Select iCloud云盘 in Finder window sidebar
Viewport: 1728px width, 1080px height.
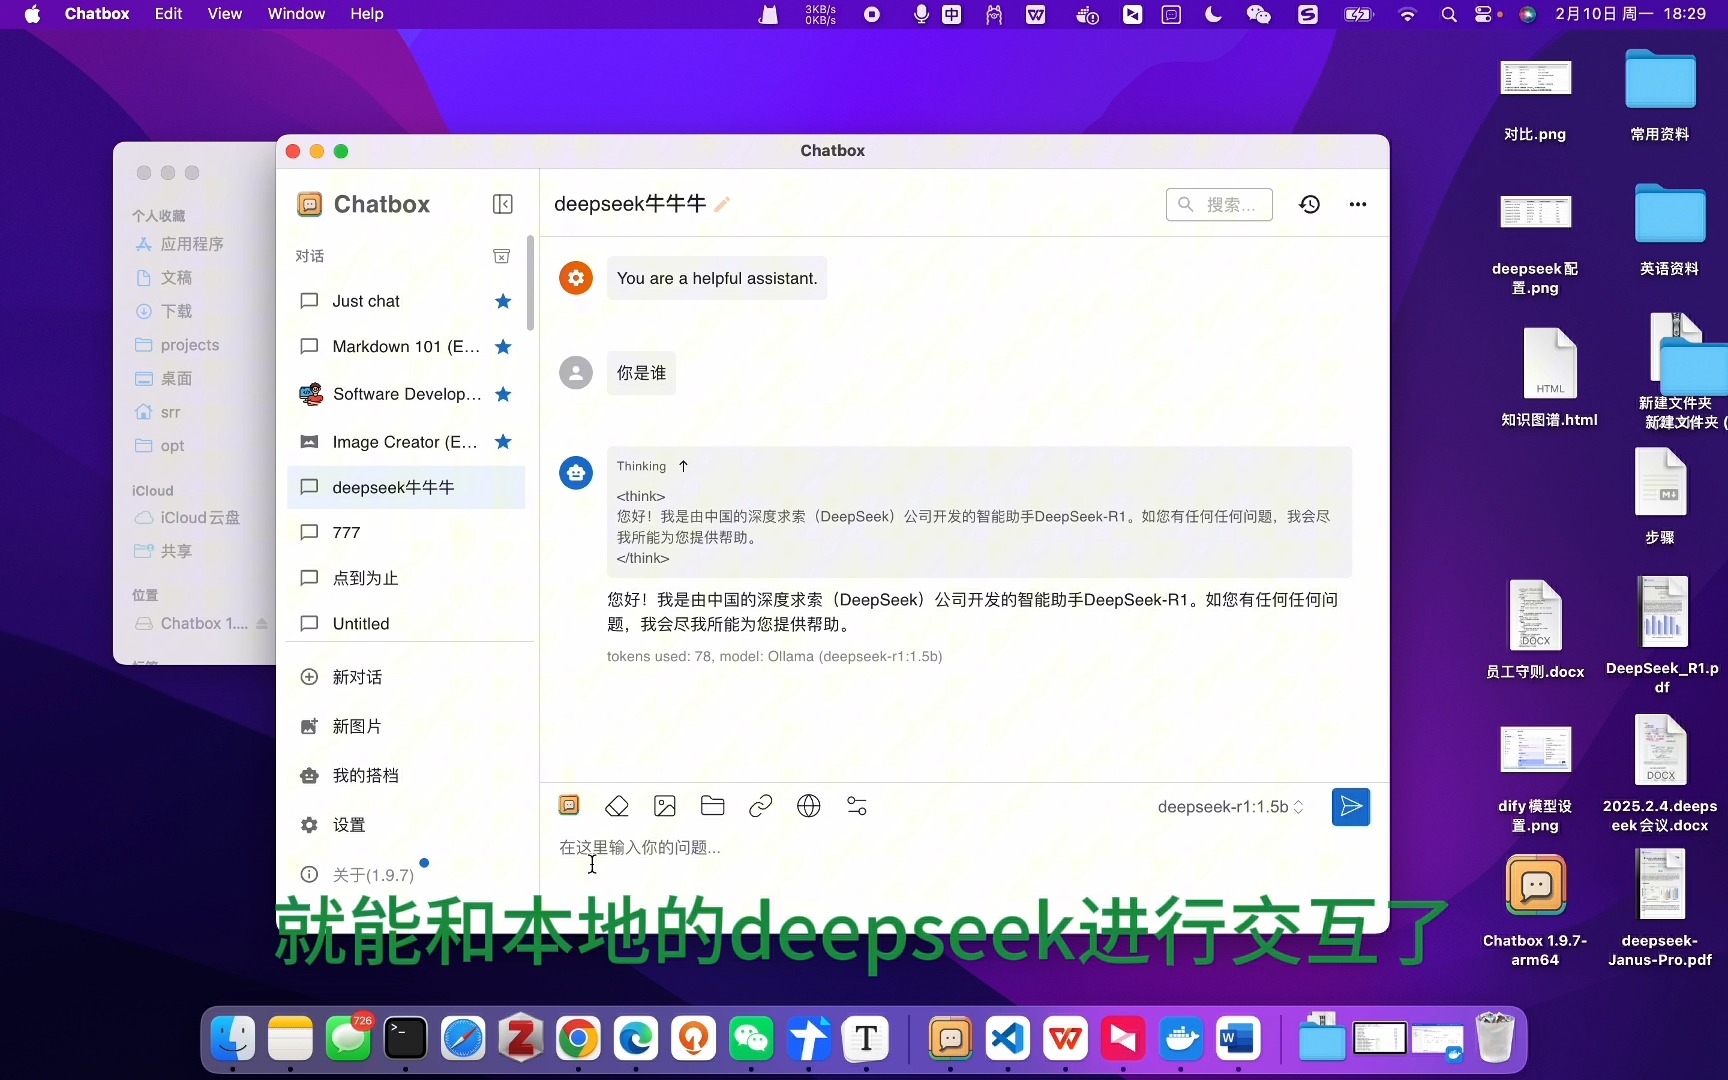click(x=200, y=518)
